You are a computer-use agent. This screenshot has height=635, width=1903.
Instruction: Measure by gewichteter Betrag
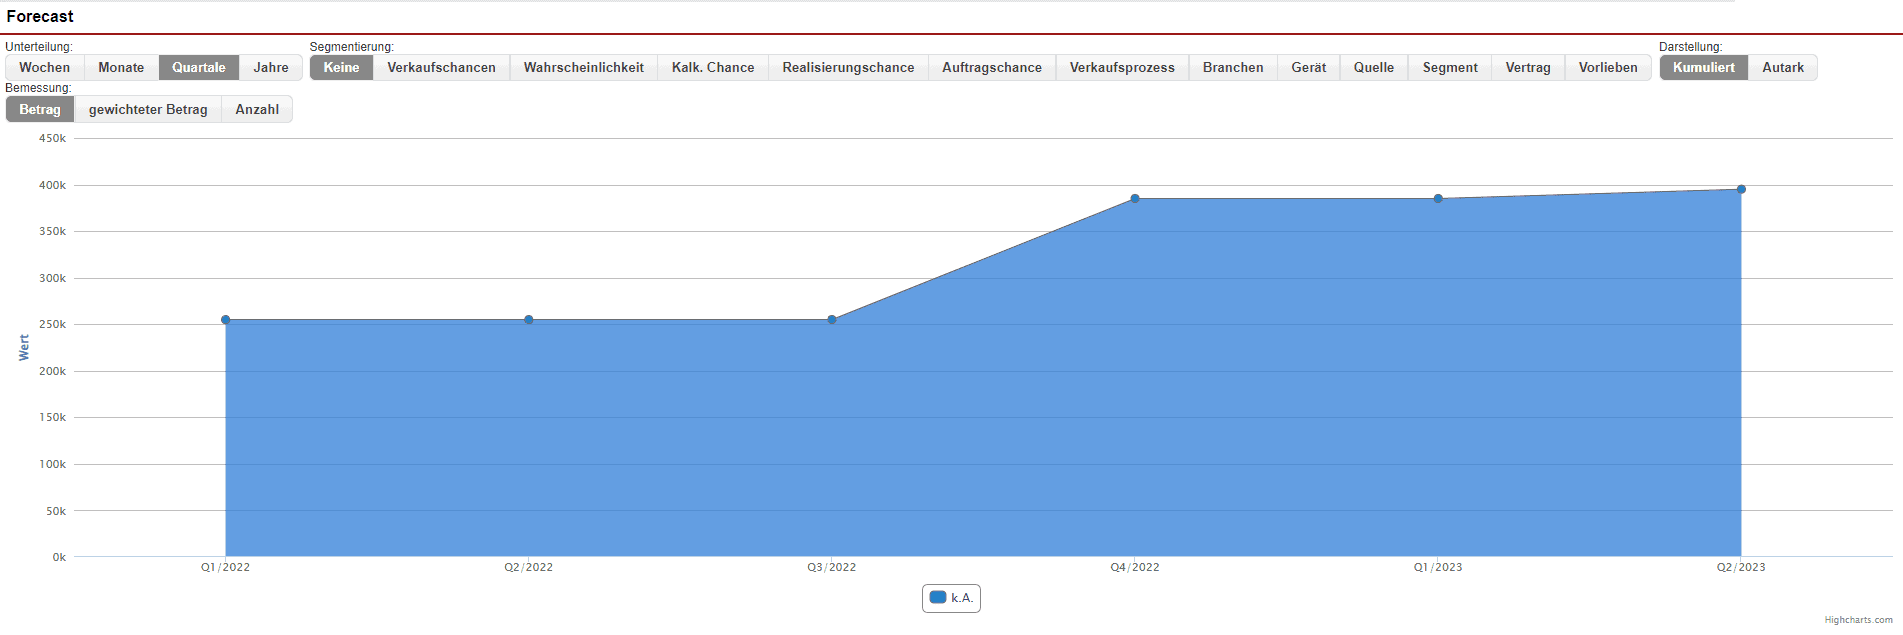click(148, 109)
